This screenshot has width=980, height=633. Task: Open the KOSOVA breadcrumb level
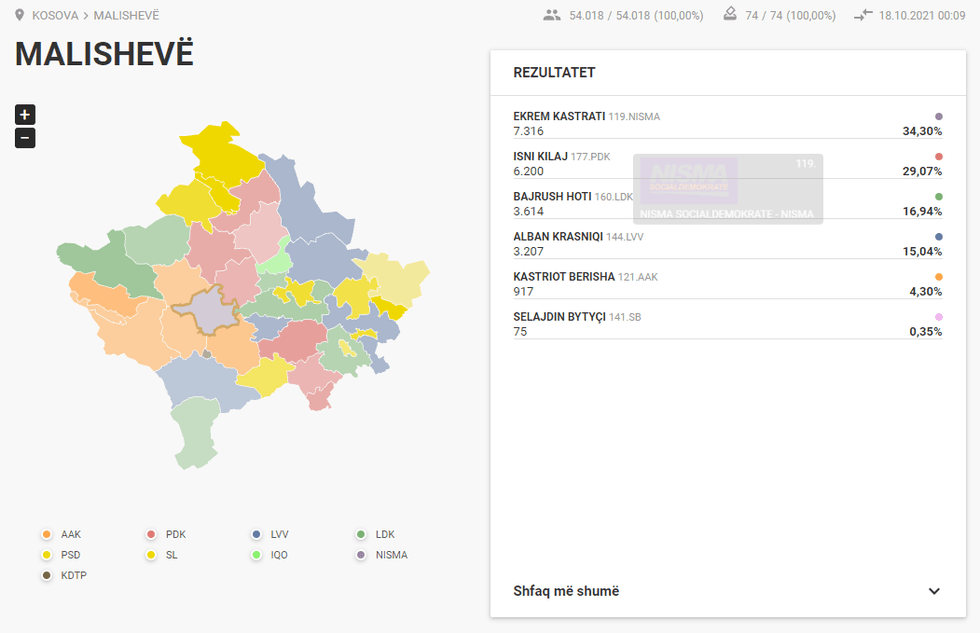point(55,16)
